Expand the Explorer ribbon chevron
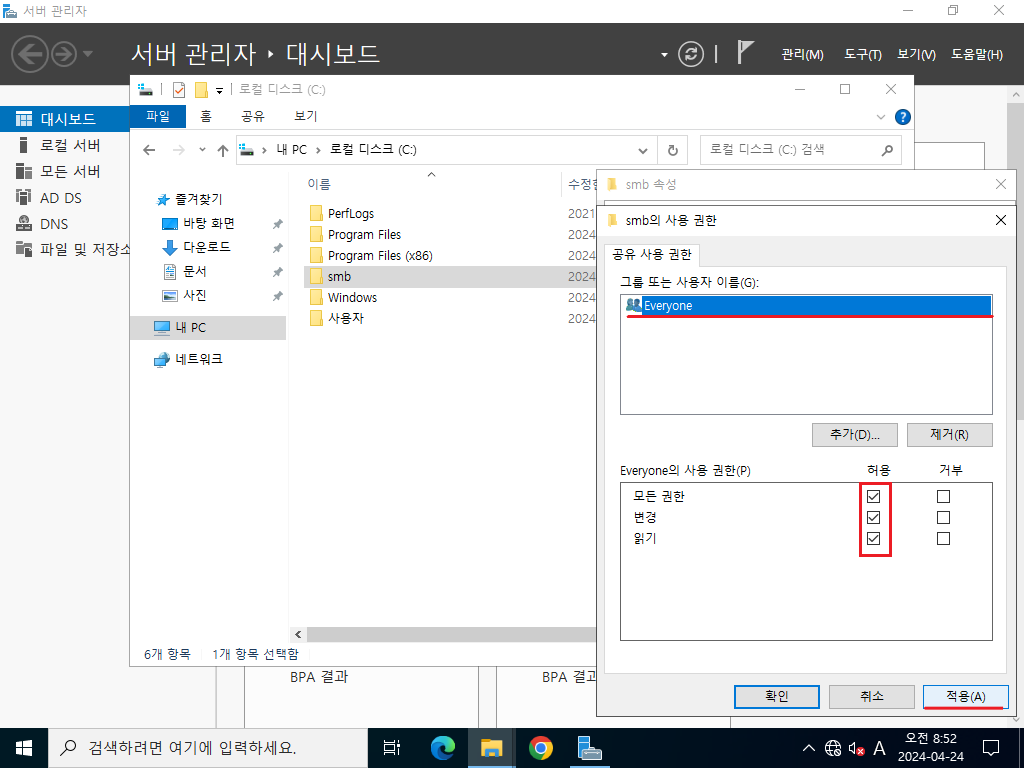 [x=880, y=117]
